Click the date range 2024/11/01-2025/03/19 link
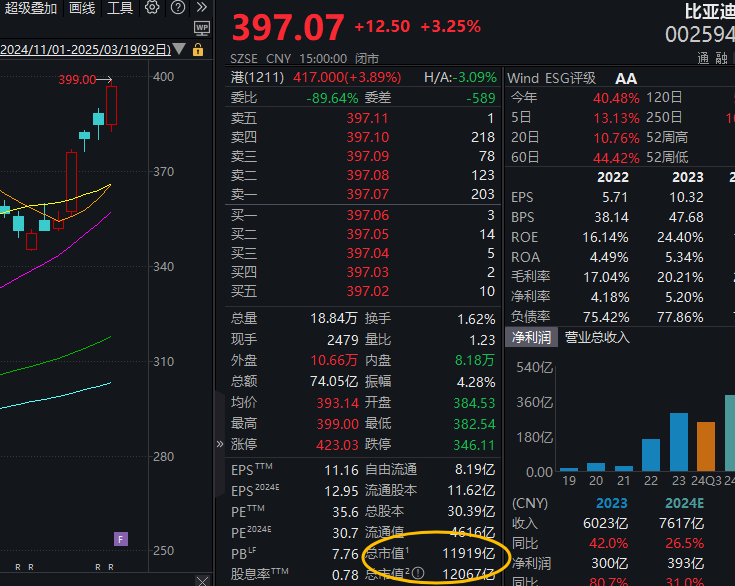The image size is (735, 586). pos(85,50)
